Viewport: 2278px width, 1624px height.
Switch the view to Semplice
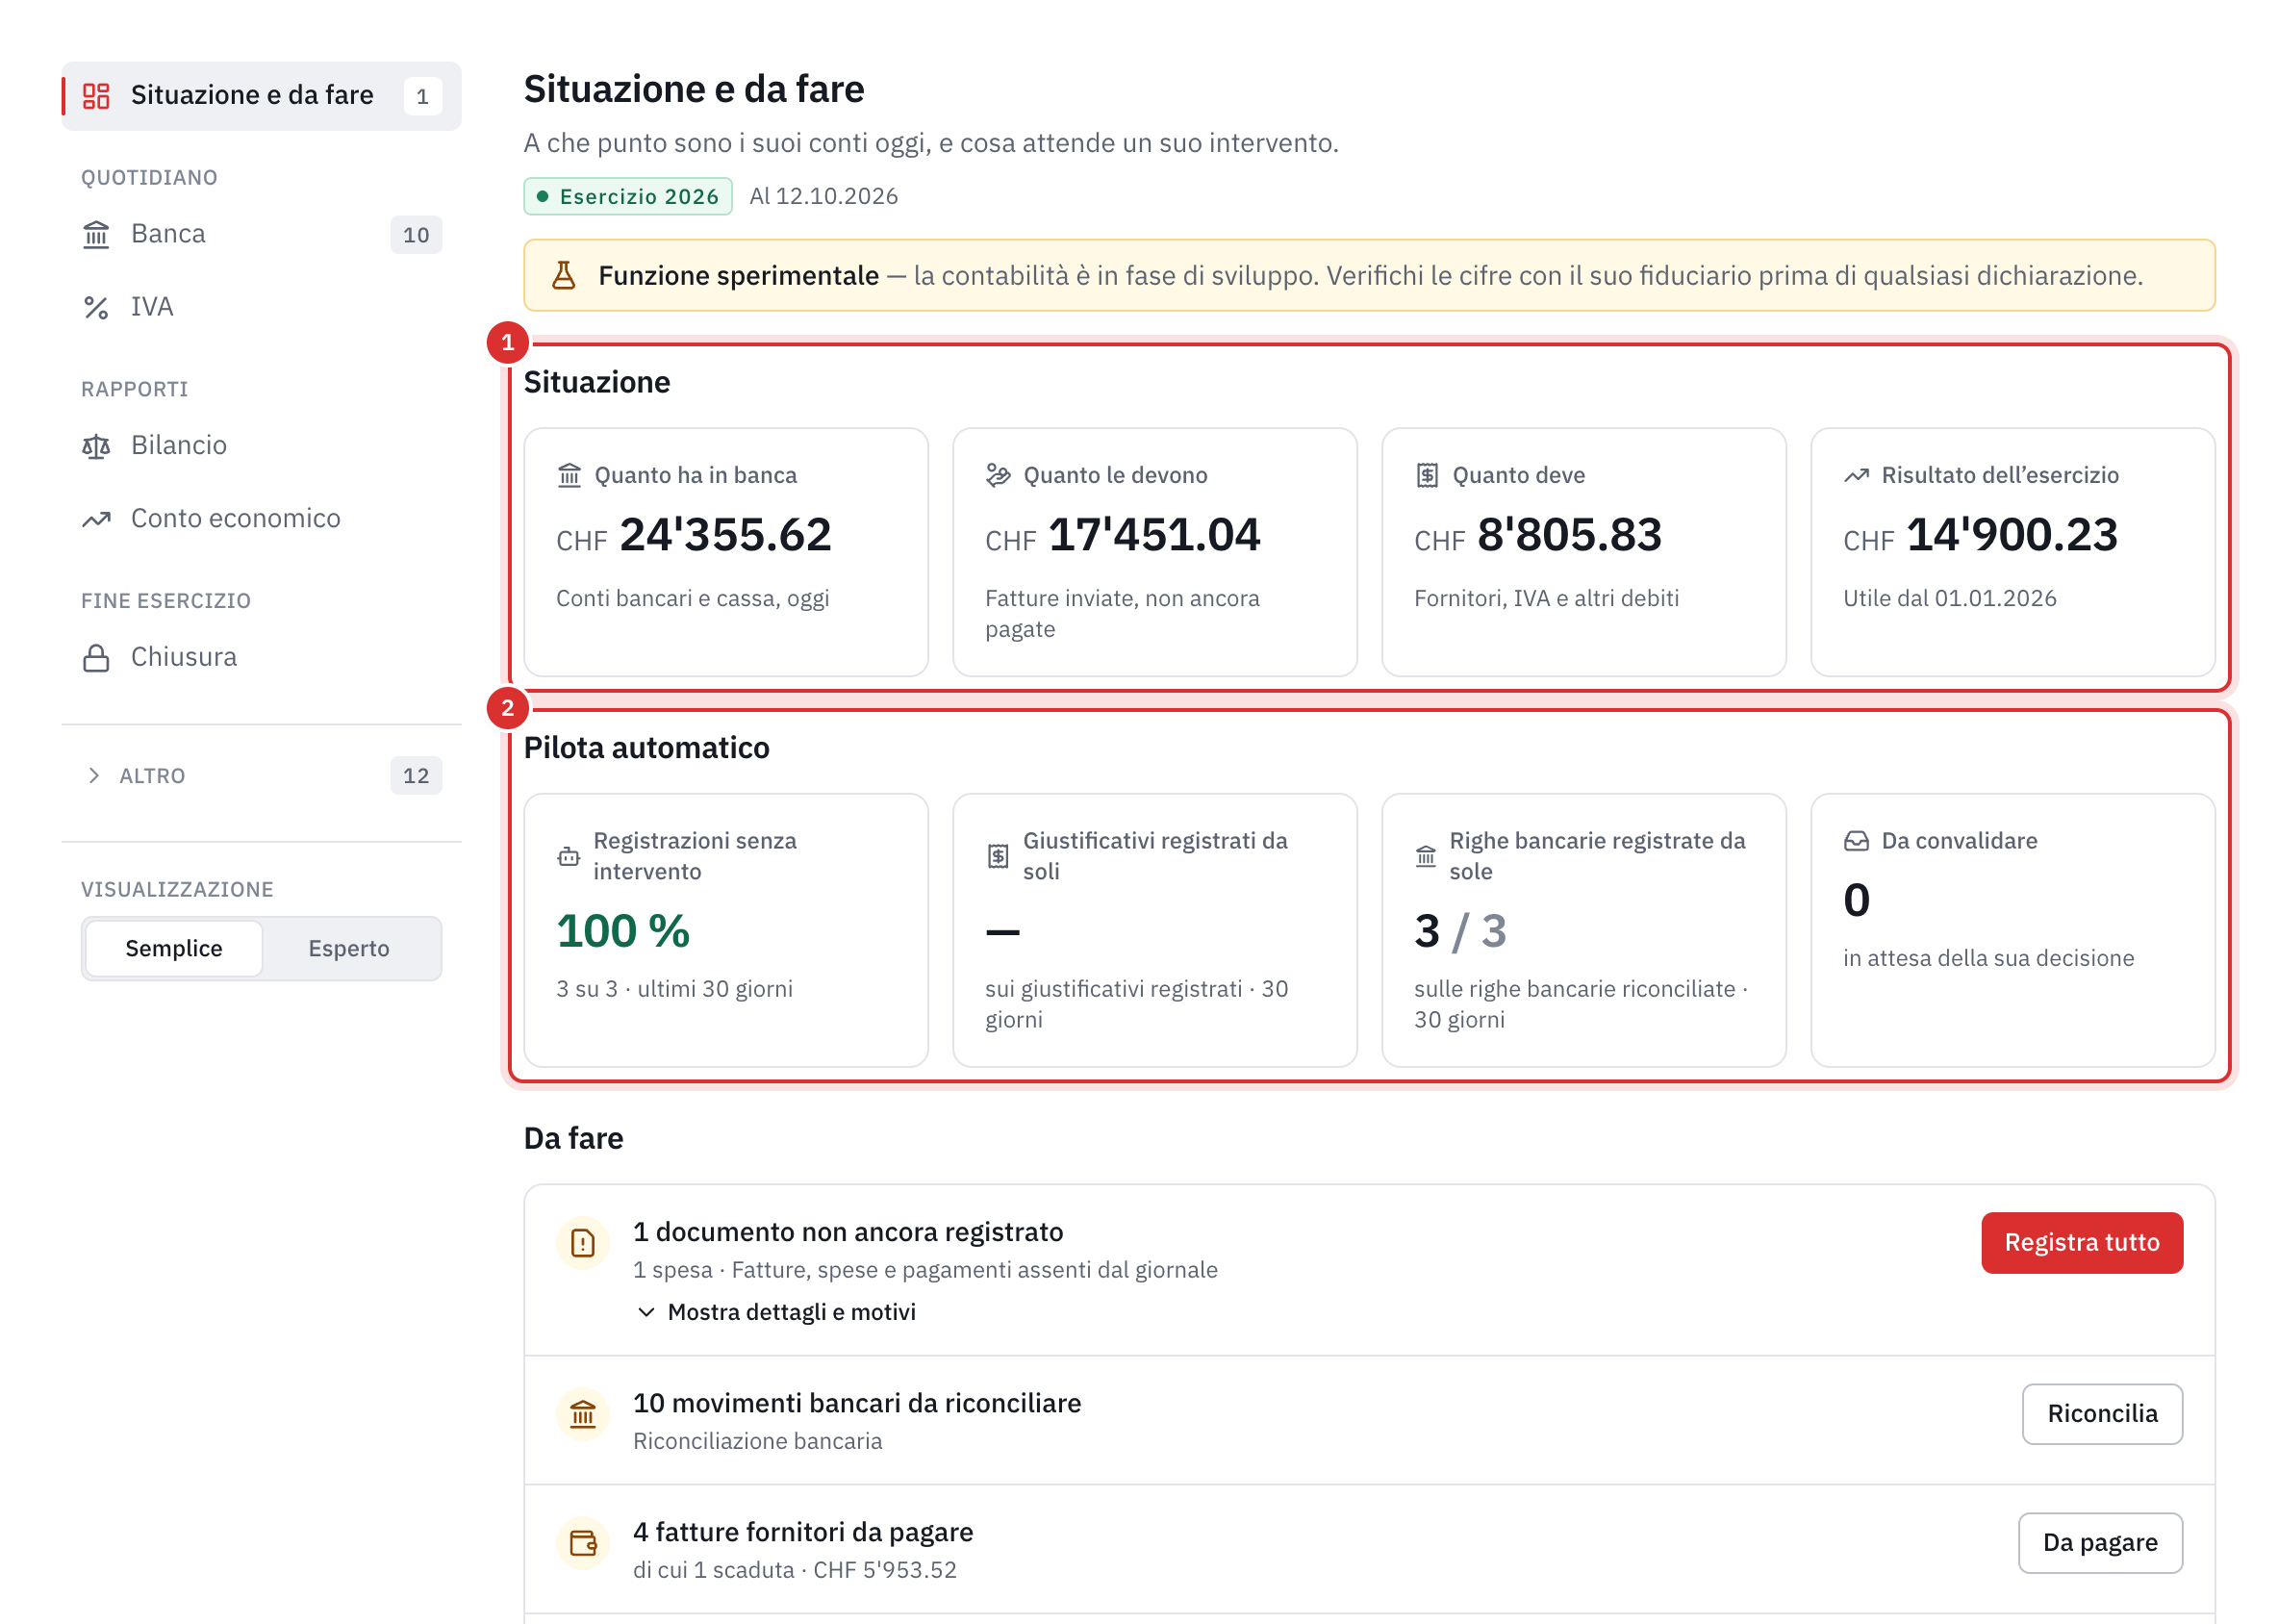coord(174,948)
